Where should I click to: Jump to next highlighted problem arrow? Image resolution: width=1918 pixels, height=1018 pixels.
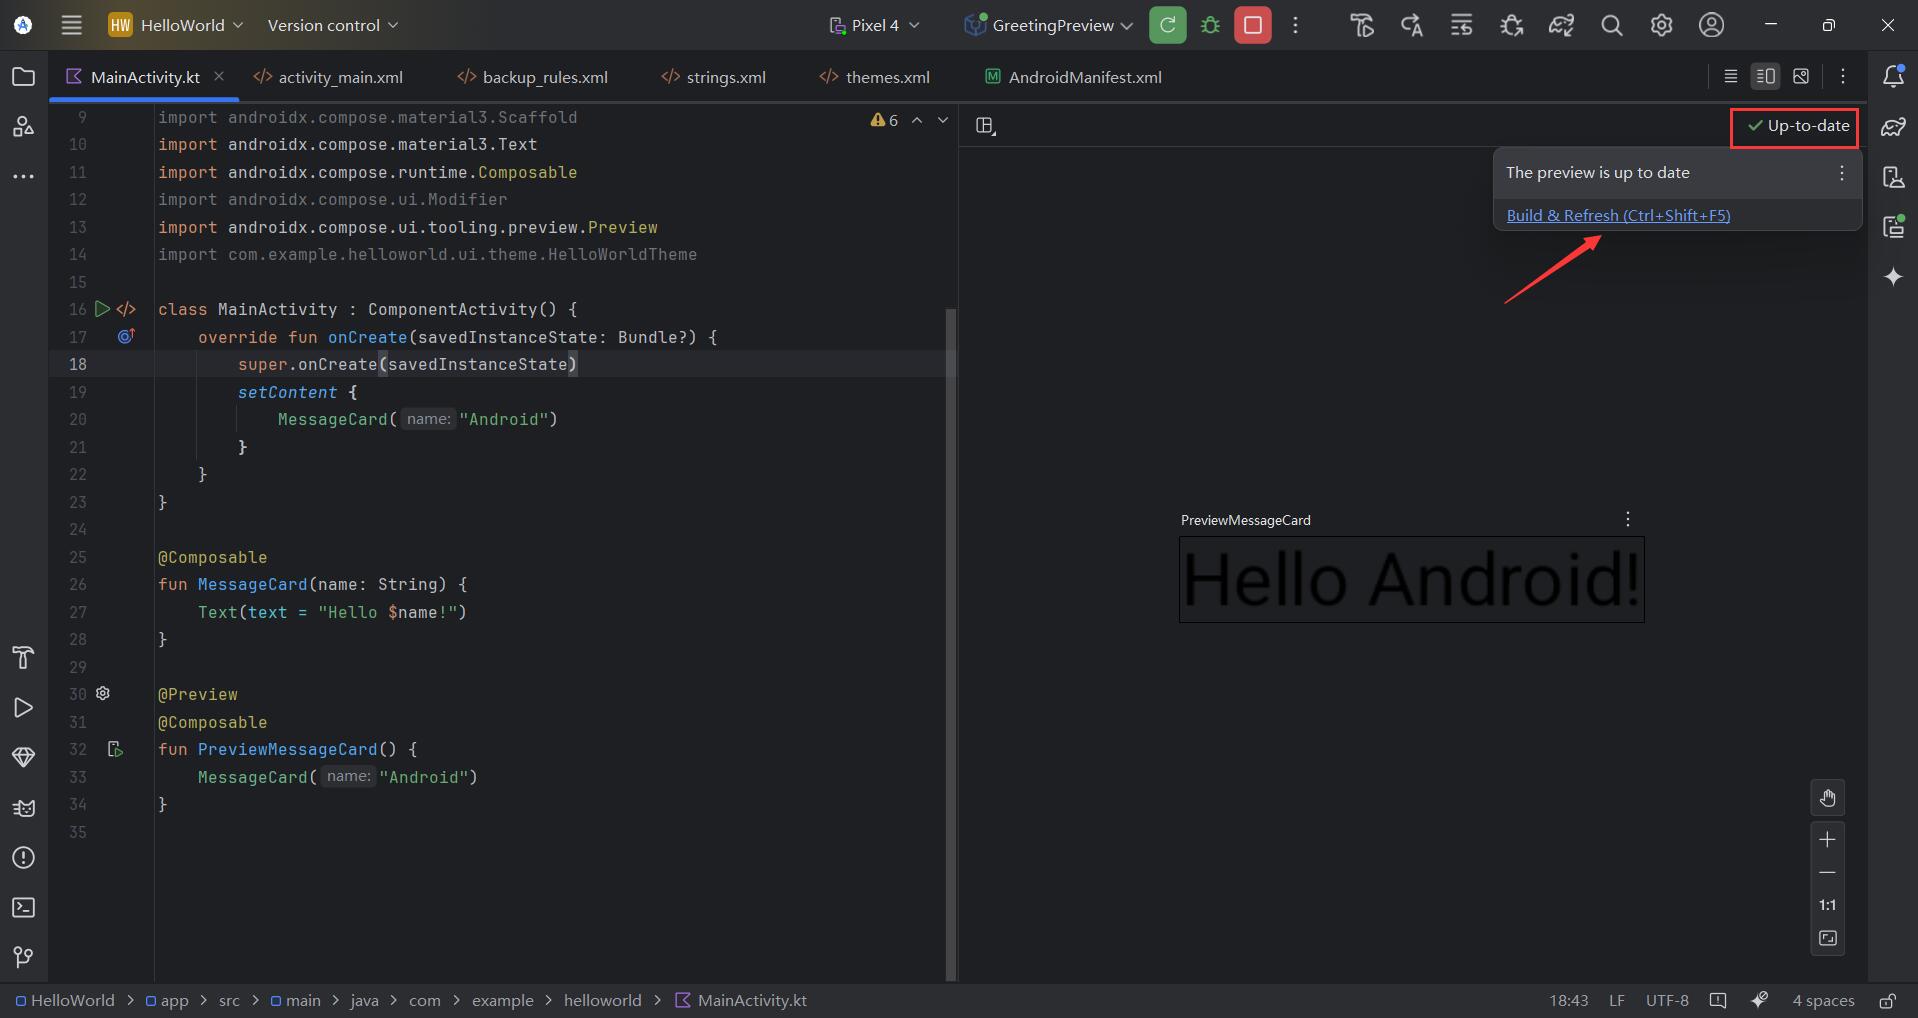[x=942, y=120]
